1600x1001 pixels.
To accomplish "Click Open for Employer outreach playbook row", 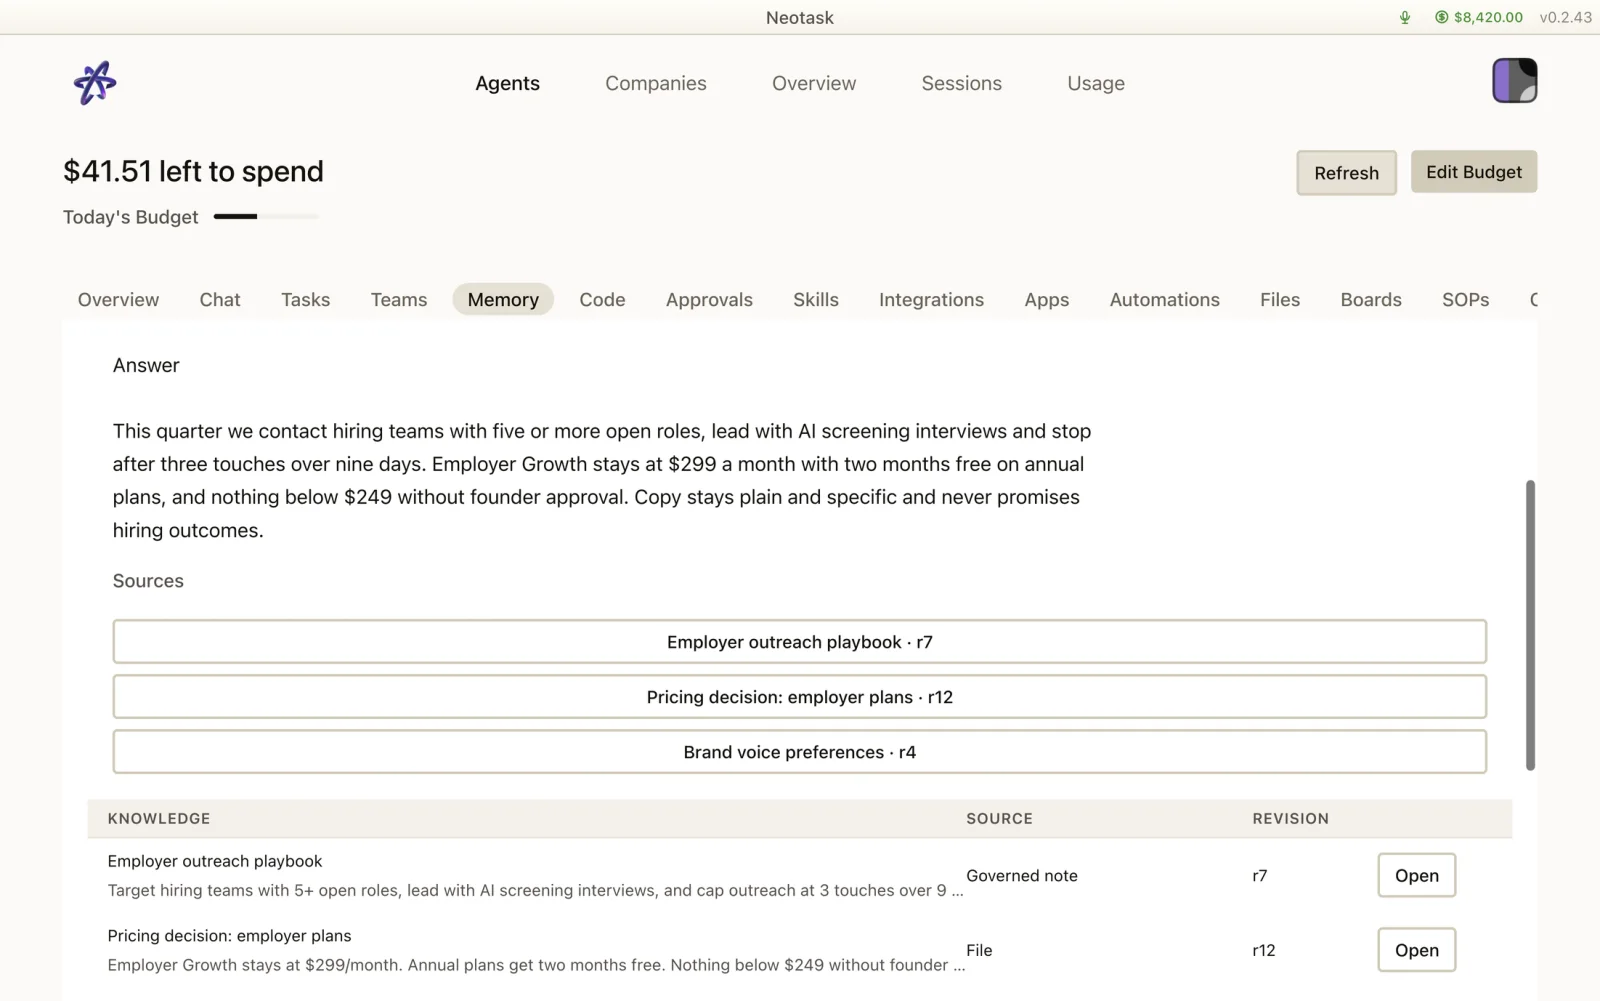I will [1416, 875].
